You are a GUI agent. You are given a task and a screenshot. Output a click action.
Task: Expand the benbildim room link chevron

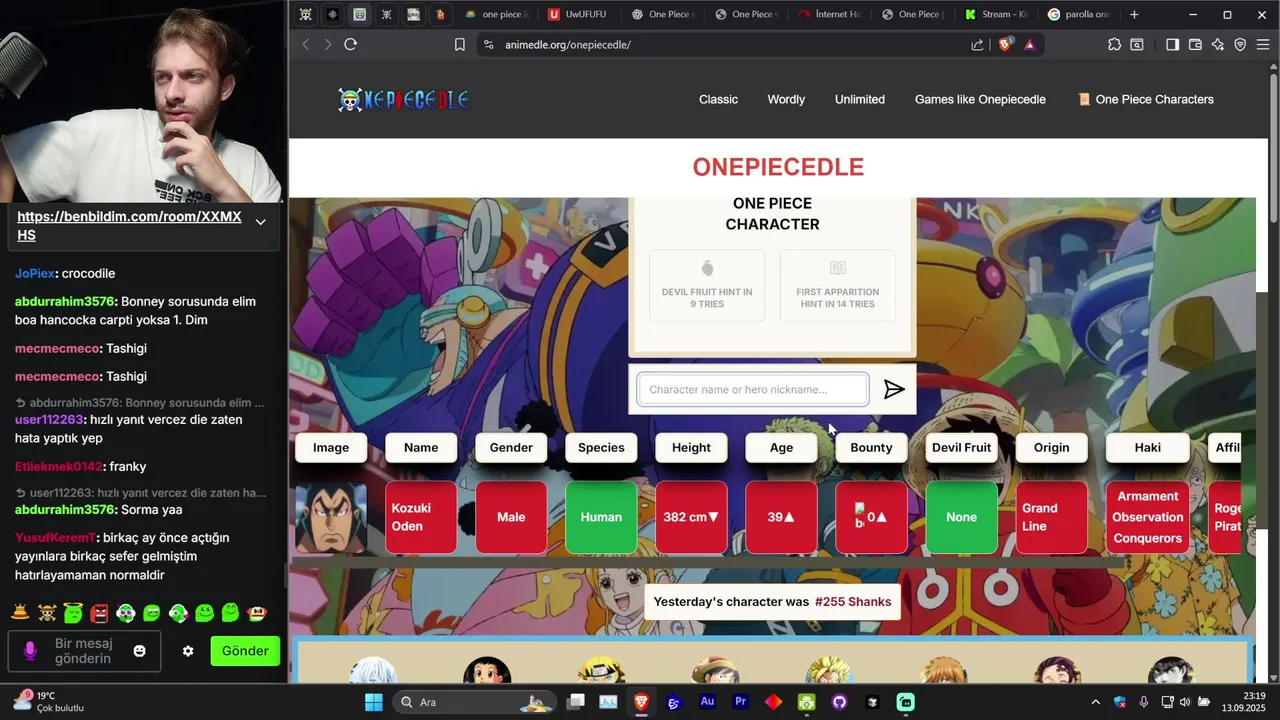click(260, 222)
